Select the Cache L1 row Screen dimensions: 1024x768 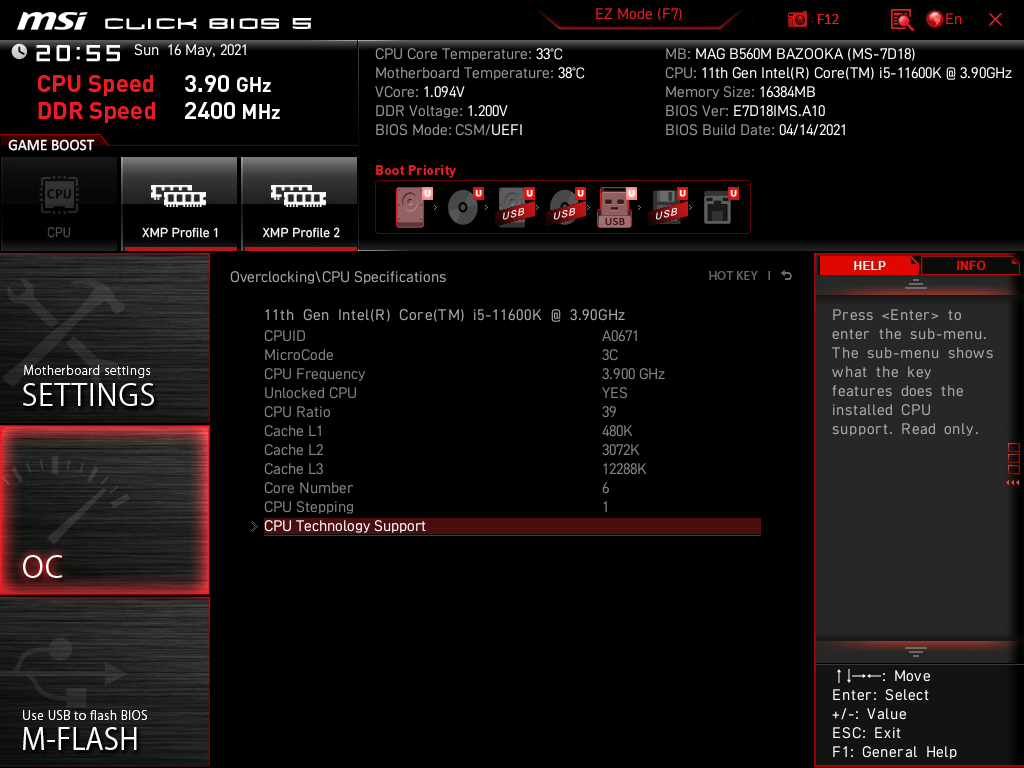point(512,431)
